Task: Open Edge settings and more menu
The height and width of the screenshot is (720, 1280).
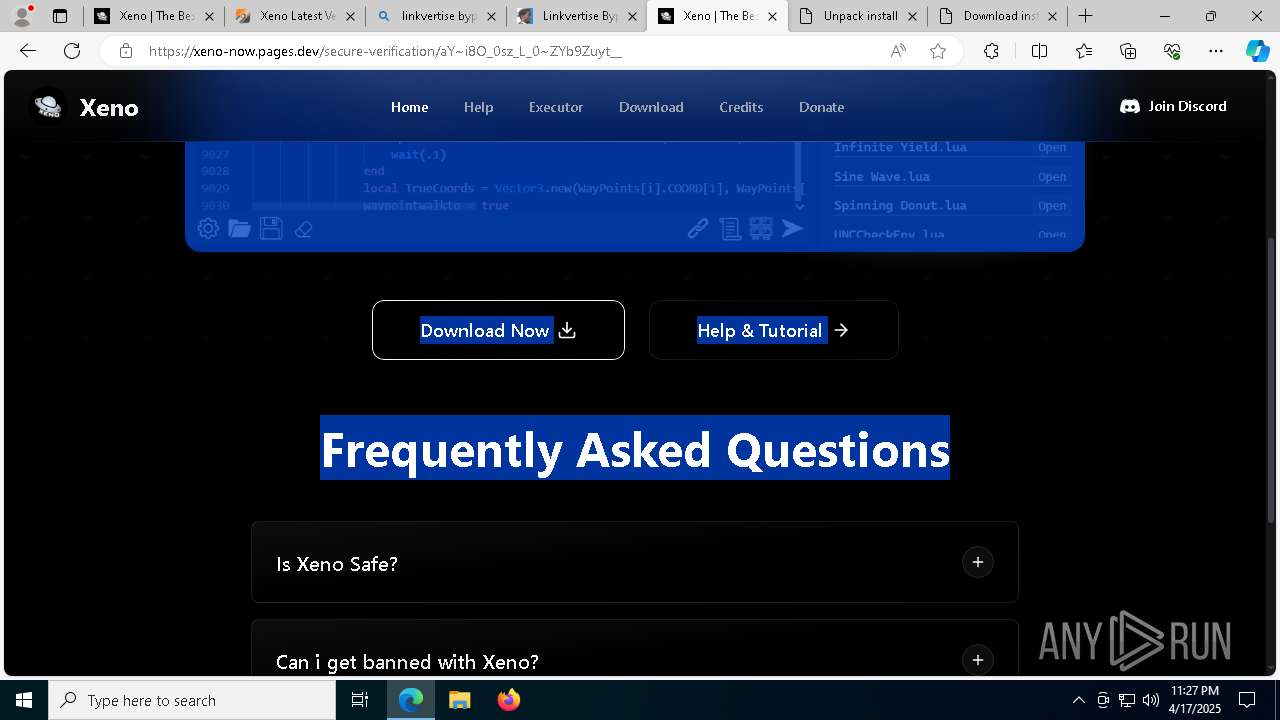Action: tap(1216, 51)
